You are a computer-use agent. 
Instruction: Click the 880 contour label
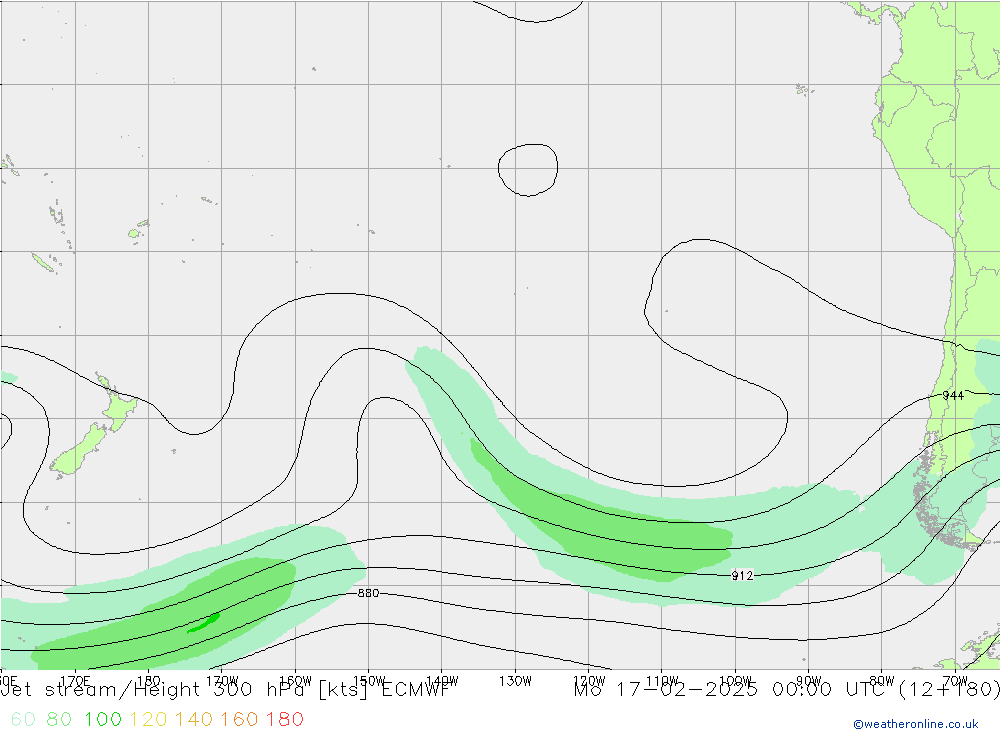[368, 593]
